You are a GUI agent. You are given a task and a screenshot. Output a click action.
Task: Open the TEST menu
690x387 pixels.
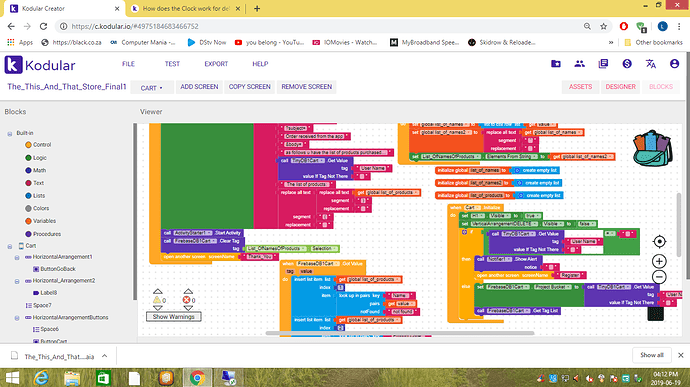[172, 64]
